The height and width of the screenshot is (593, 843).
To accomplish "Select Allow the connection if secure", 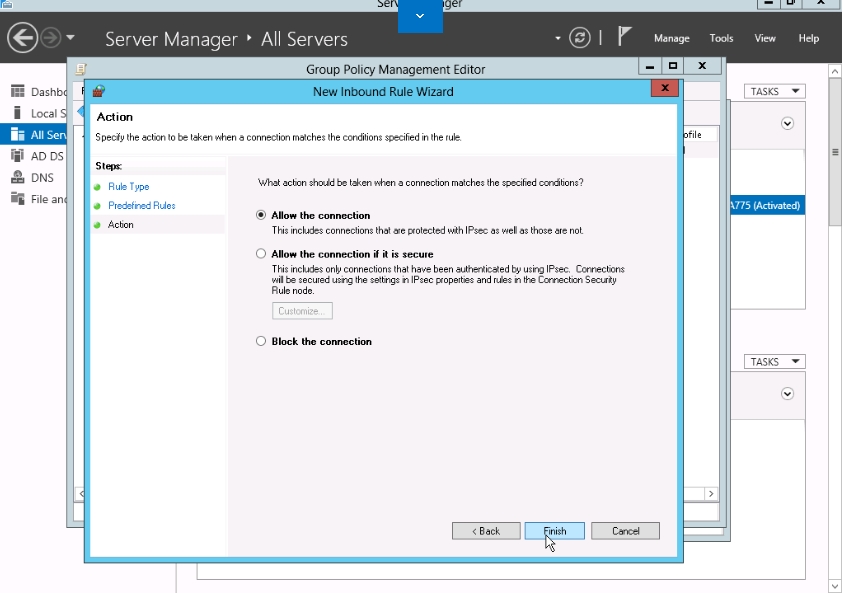I will point(262,254).
